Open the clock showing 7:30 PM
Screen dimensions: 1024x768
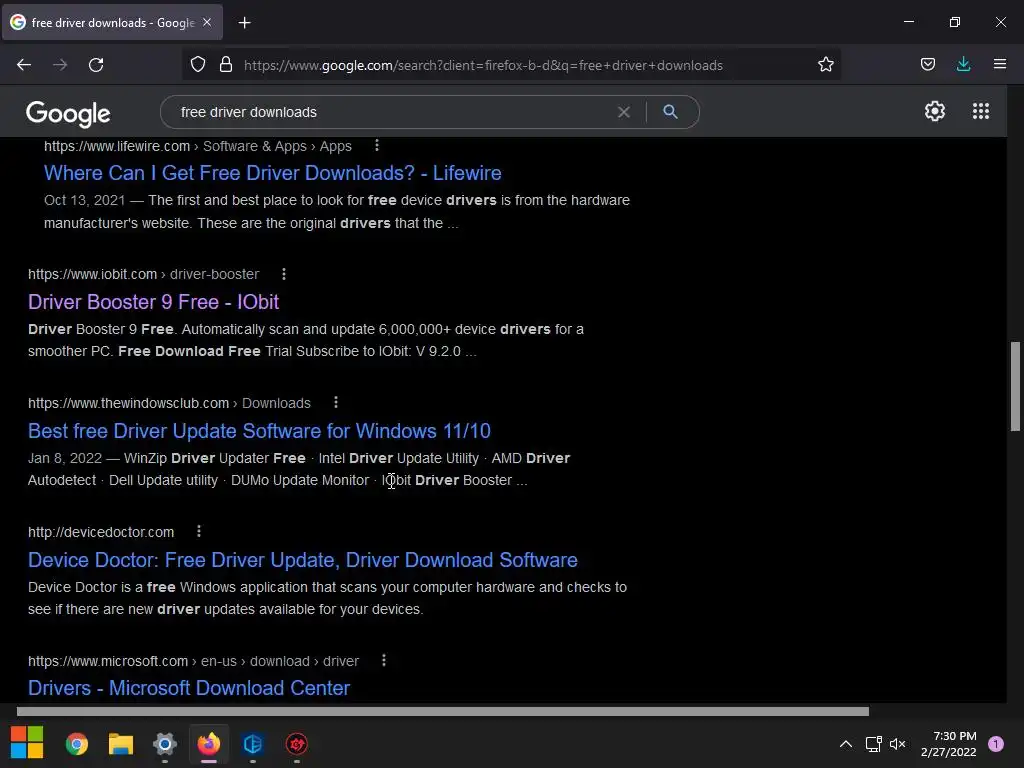tap(948, 744)
